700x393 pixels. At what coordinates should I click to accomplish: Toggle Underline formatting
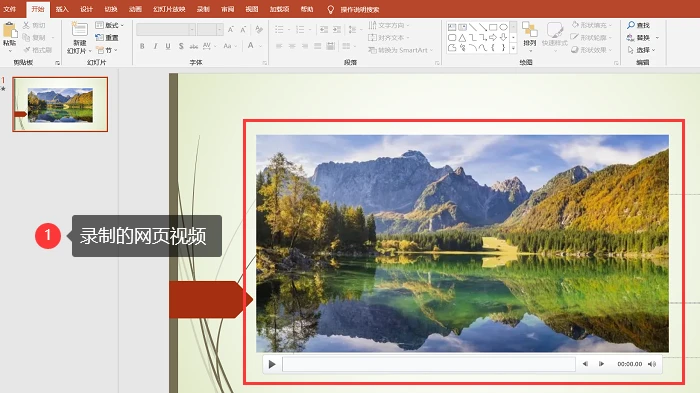pyautogui.click(x=168, y=46)
